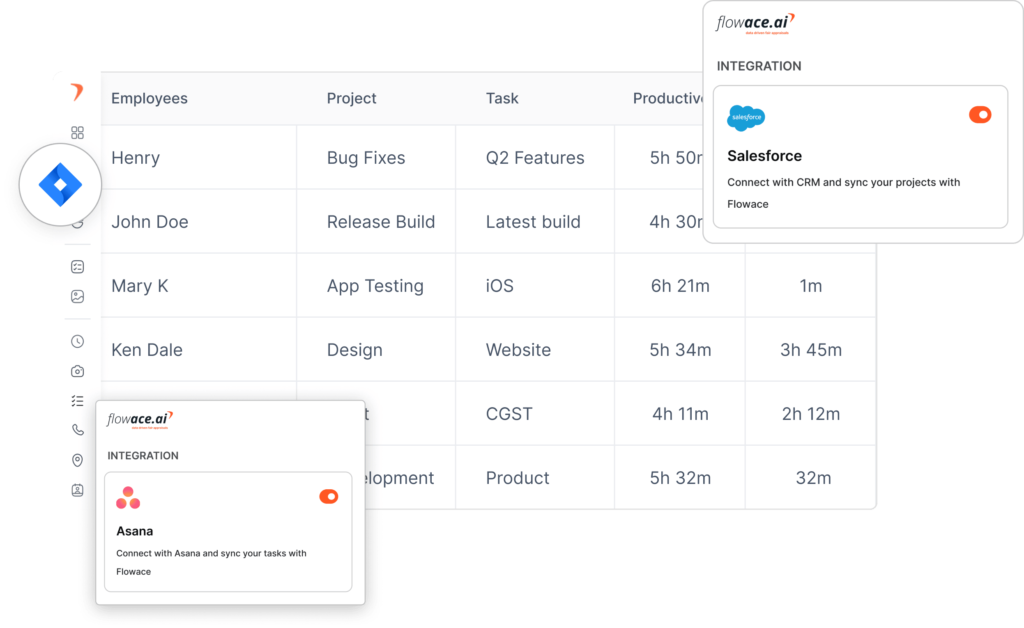Click the Salesforce cloud logo

point(746,116)
